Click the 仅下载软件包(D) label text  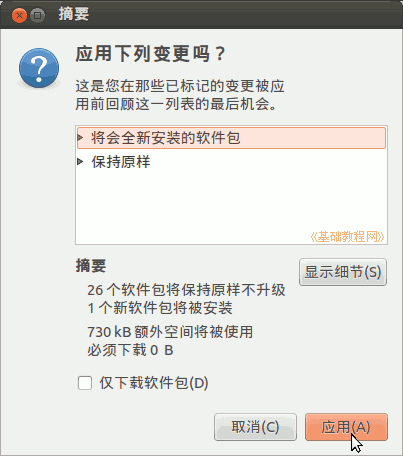tap(154, 383)
